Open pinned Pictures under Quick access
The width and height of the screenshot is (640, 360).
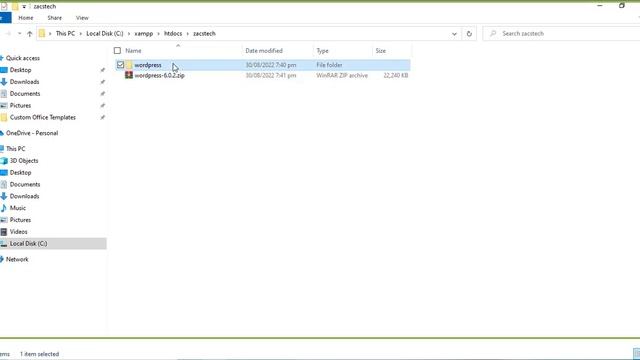20,105
